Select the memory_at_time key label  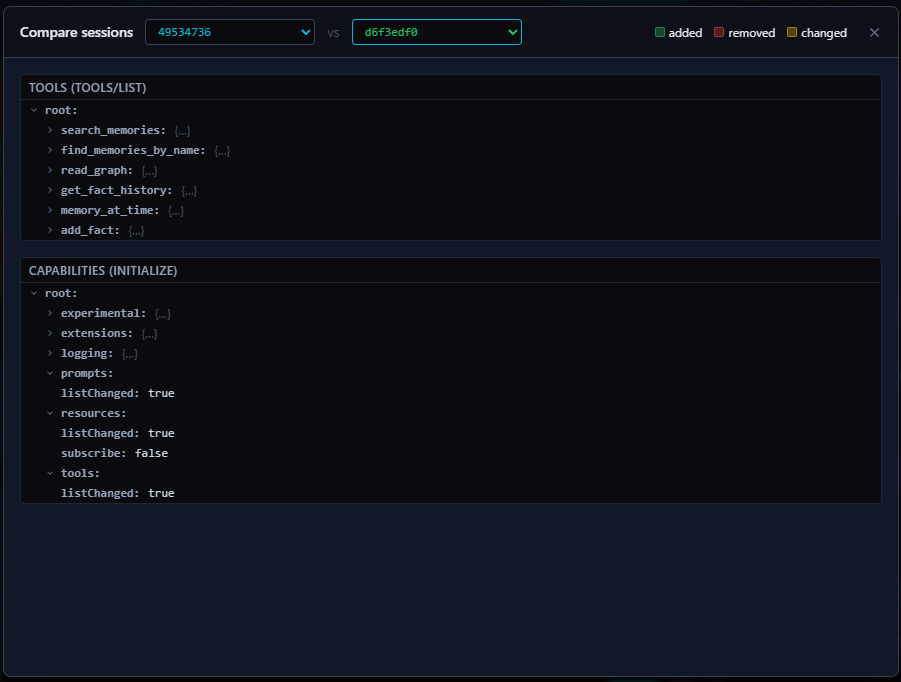110,210
